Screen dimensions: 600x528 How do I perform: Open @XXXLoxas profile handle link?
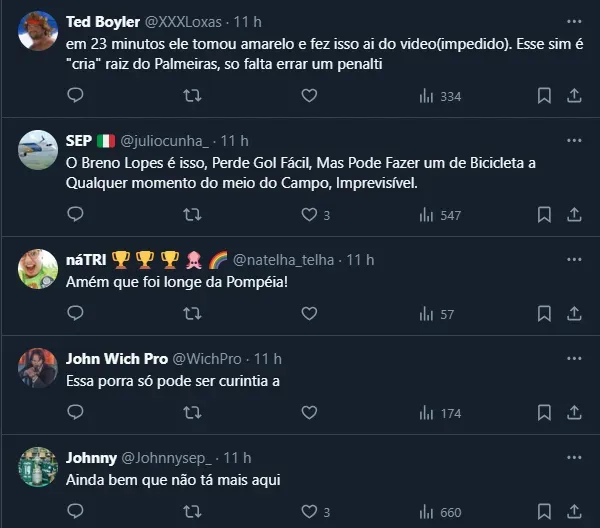(x=183, y=20)
